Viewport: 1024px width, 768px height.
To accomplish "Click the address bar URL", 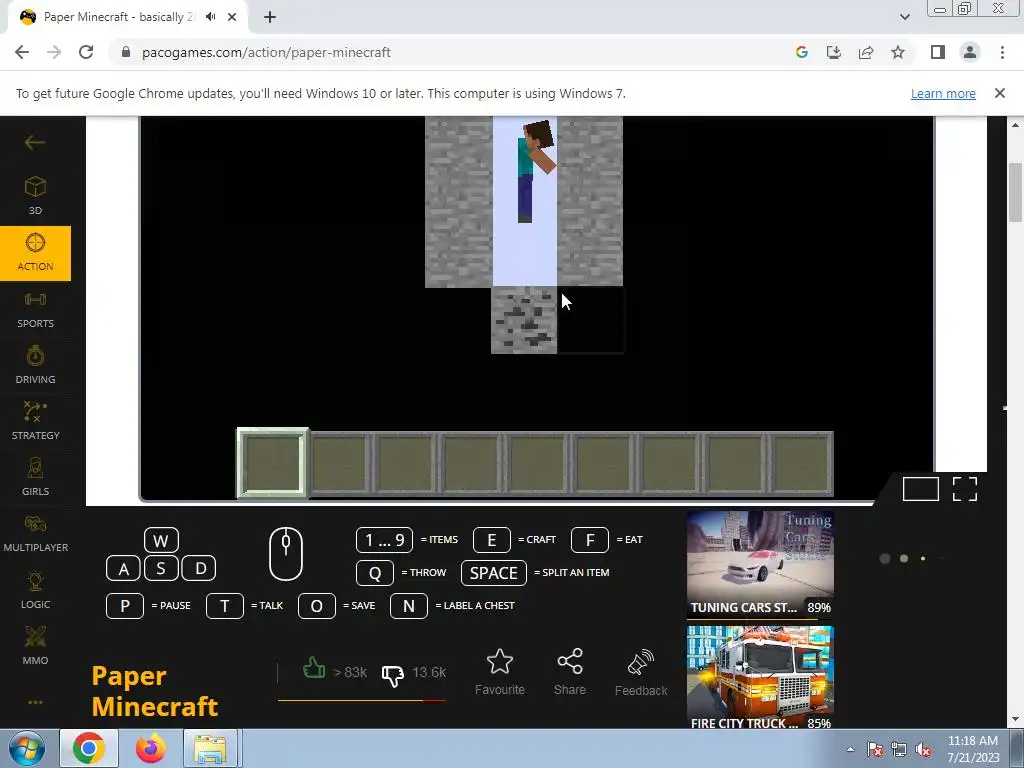I will tap(266, 52).
